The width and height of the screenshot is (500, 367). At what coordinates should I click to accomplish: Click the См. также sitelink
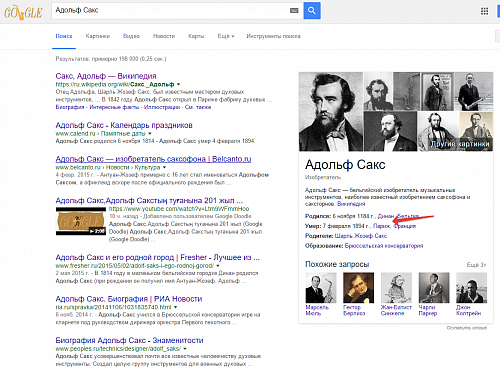point(198,107)
